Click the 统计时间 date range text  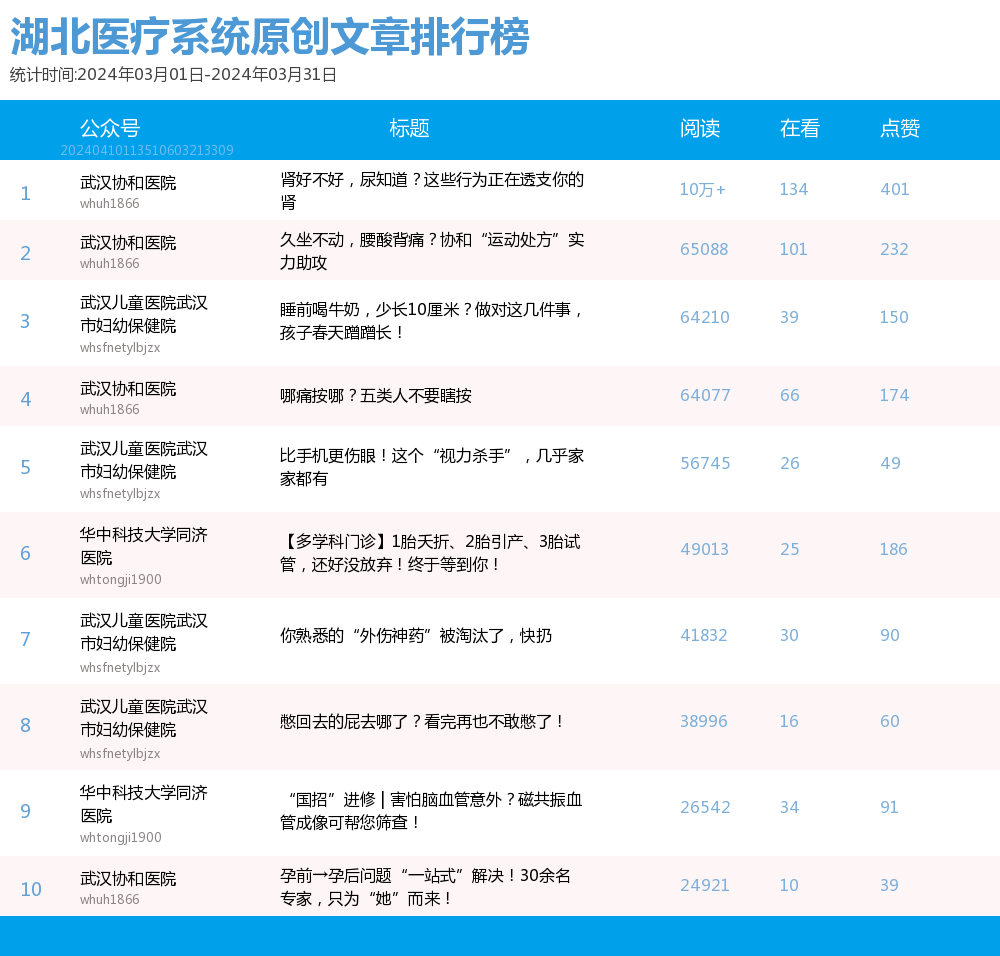(173, 75)
